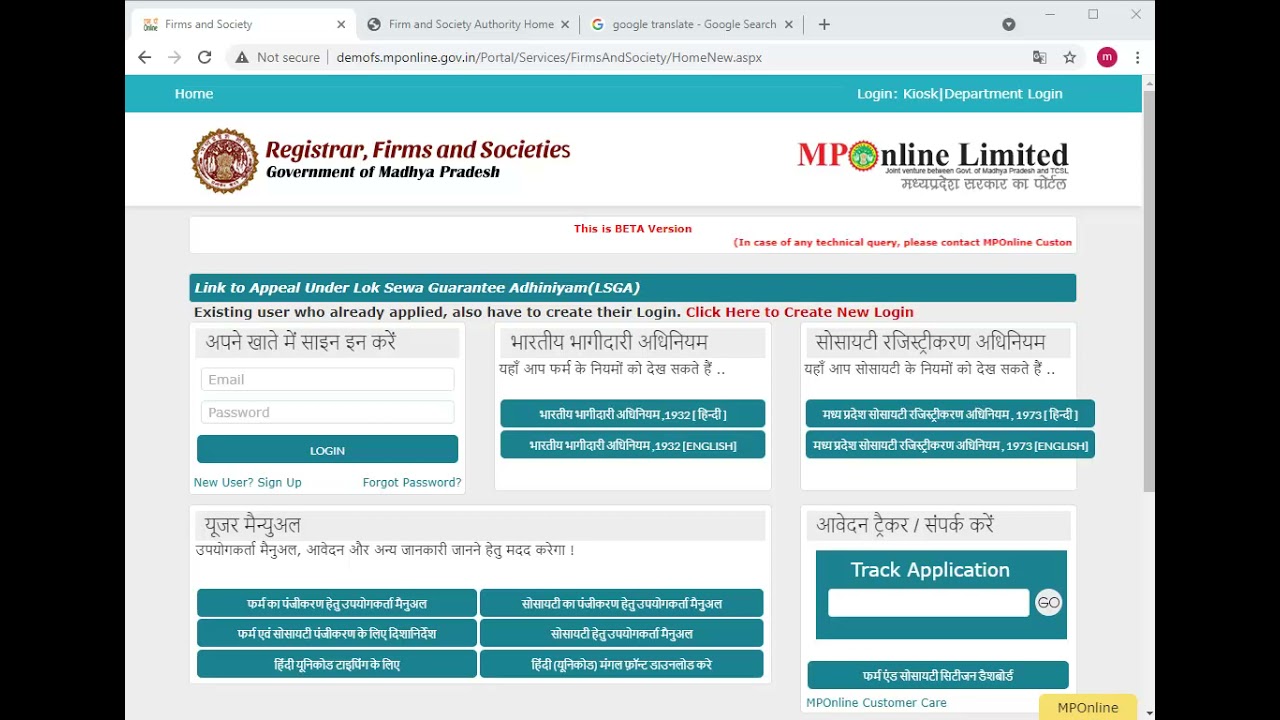Focus the Track Application input box
The image size is (1280, 720).
coord(928,603)
